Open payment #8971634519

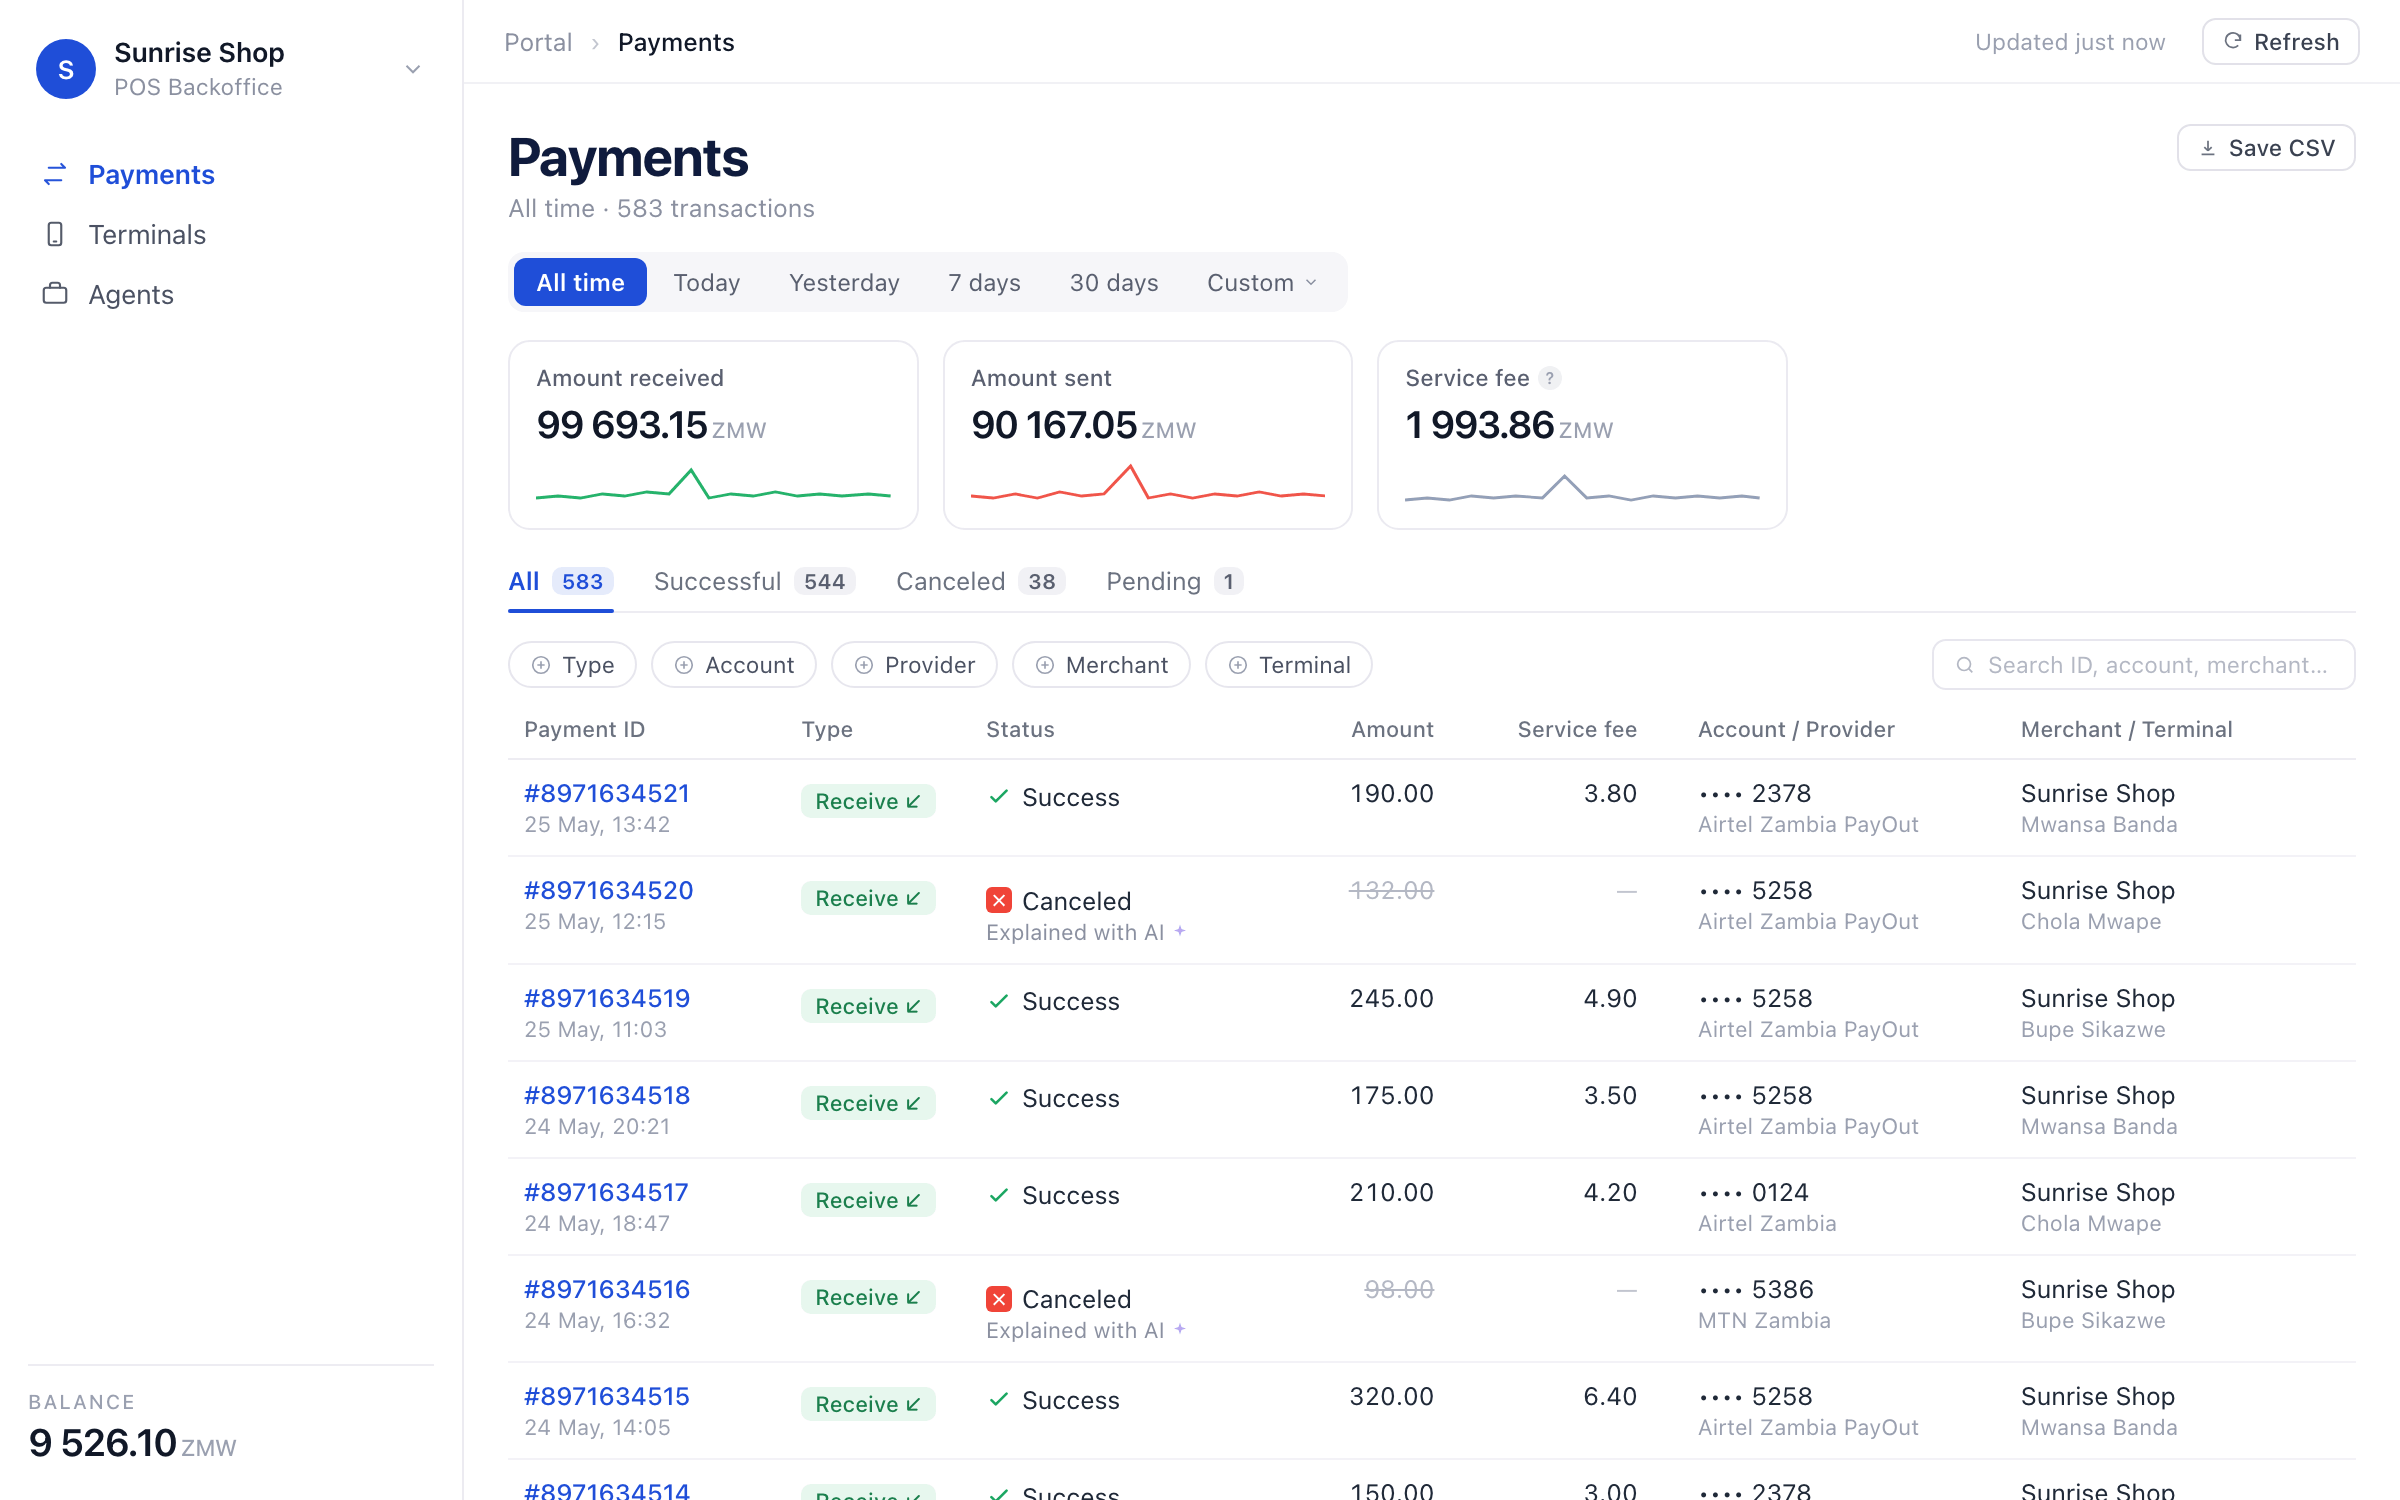tap(607, 999)
